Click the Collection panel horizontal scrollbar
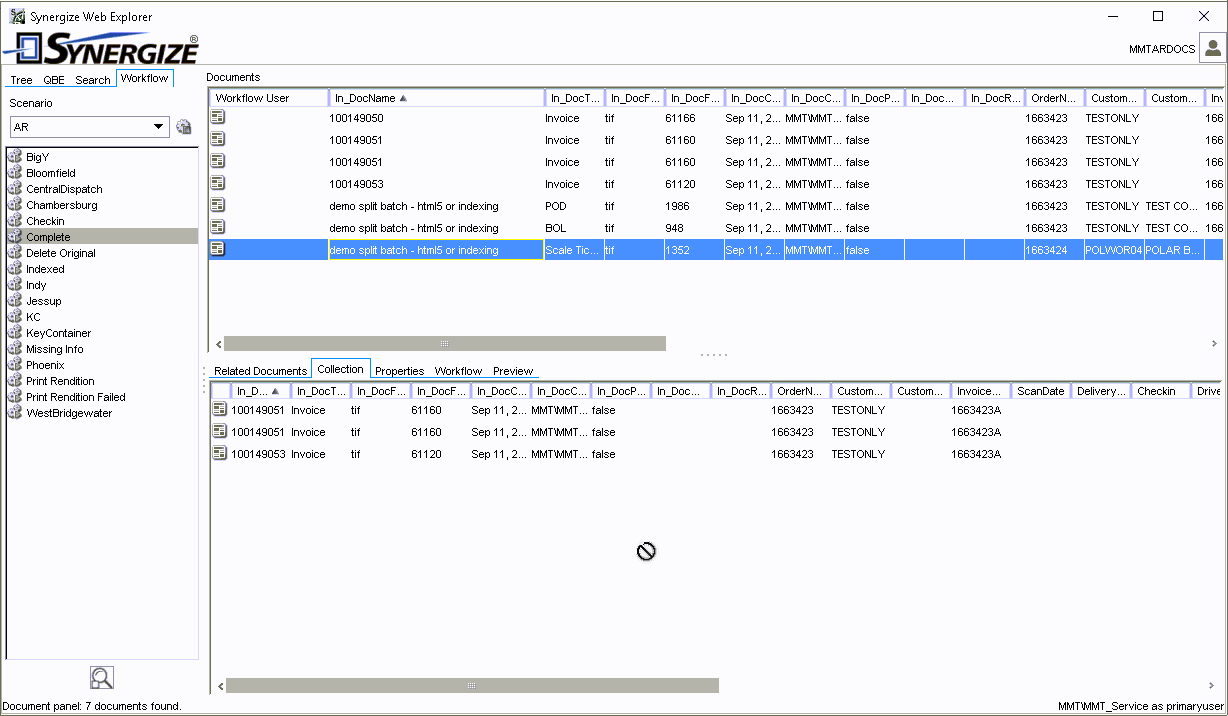The width and height of the screenshot is (1228, 716). [472, 685]
